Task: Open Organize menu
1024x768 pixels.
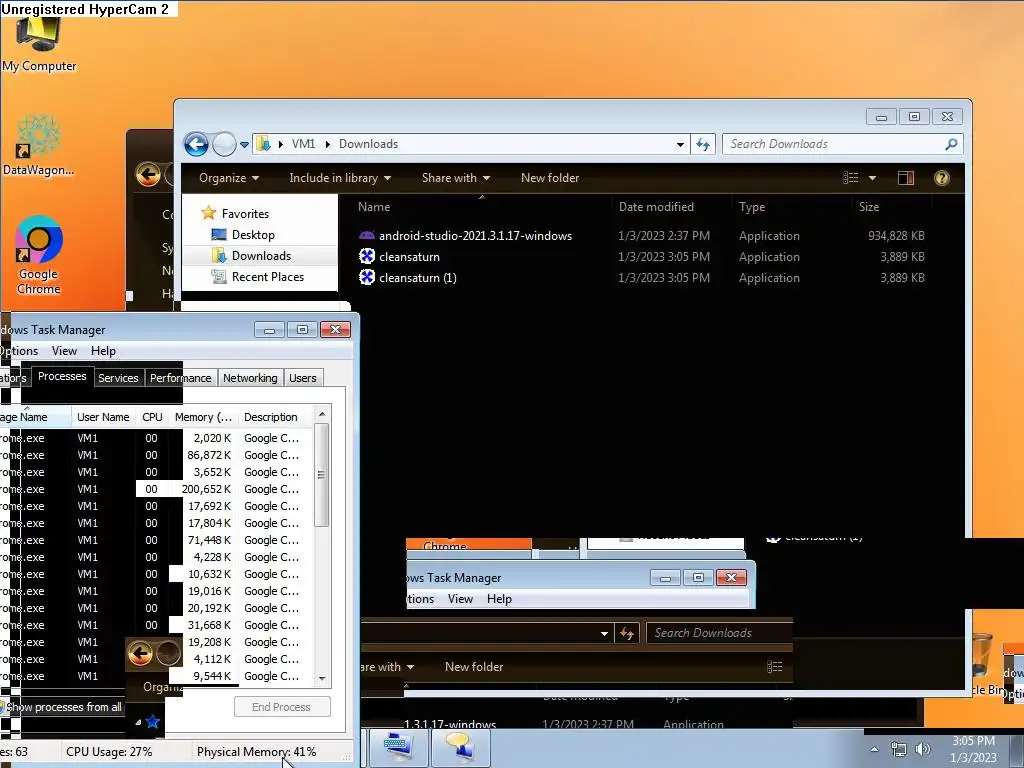Action: [229, 178]
